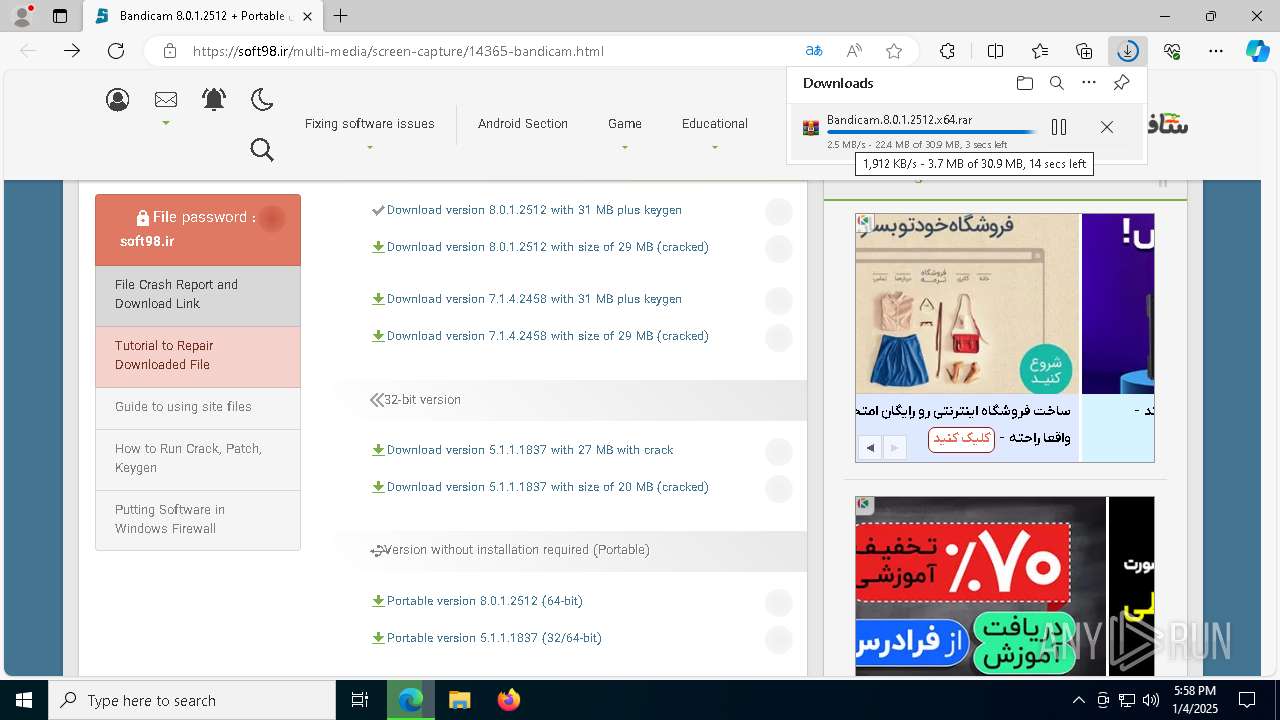This screenshot has width=1280, height=720.
Task: Open Extensions puzzle icon
Action: pyautogui.click(x=947, y=51)
